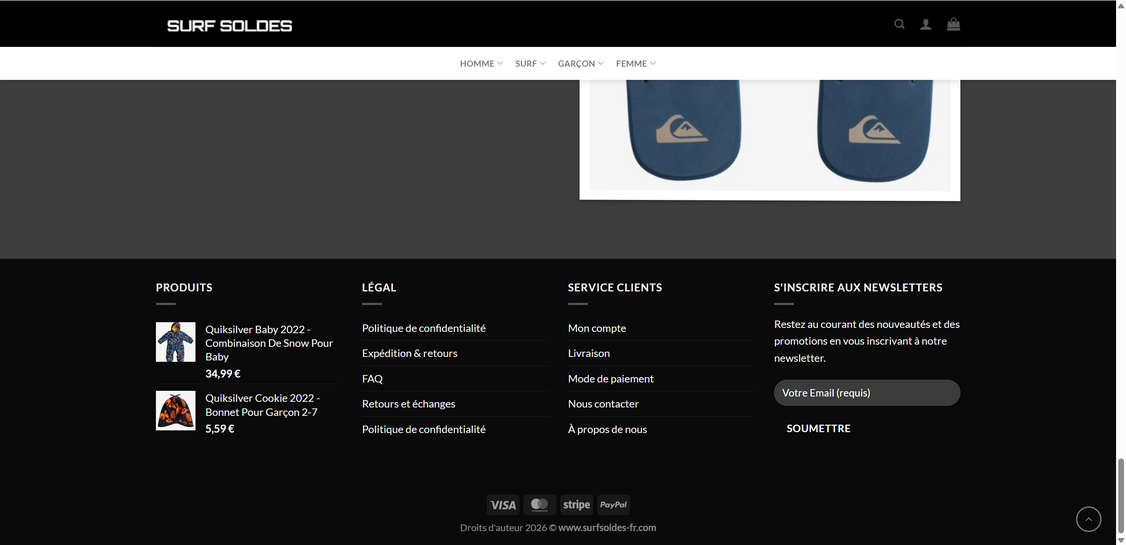
Task: Click the S'INSCRIRE AUX NEWSLETTERS heading
Action: tap(858, 287)
